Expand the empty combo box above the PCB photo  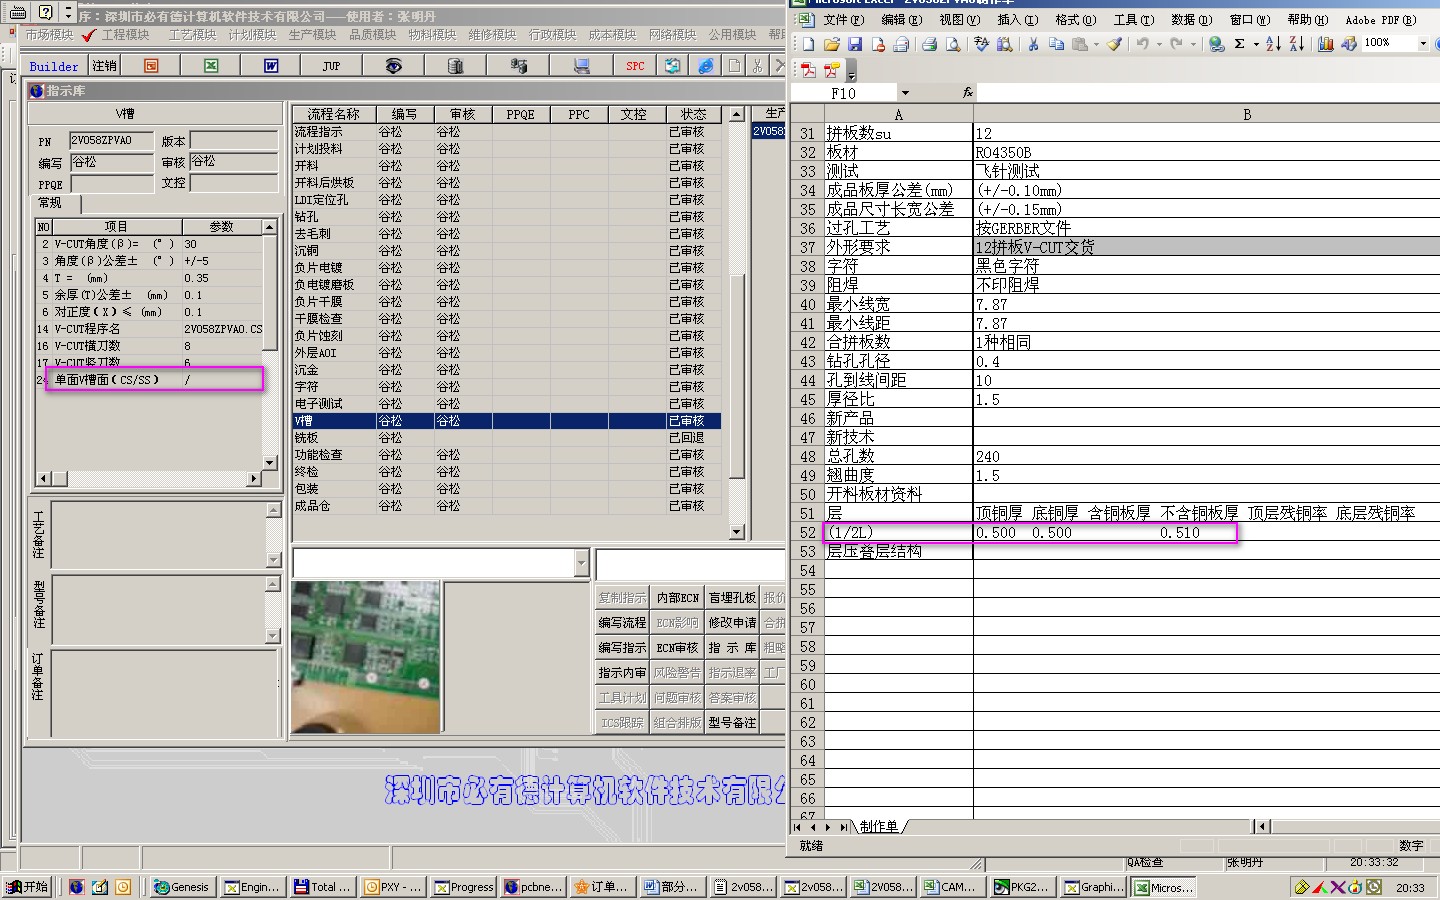pos(581,564)
